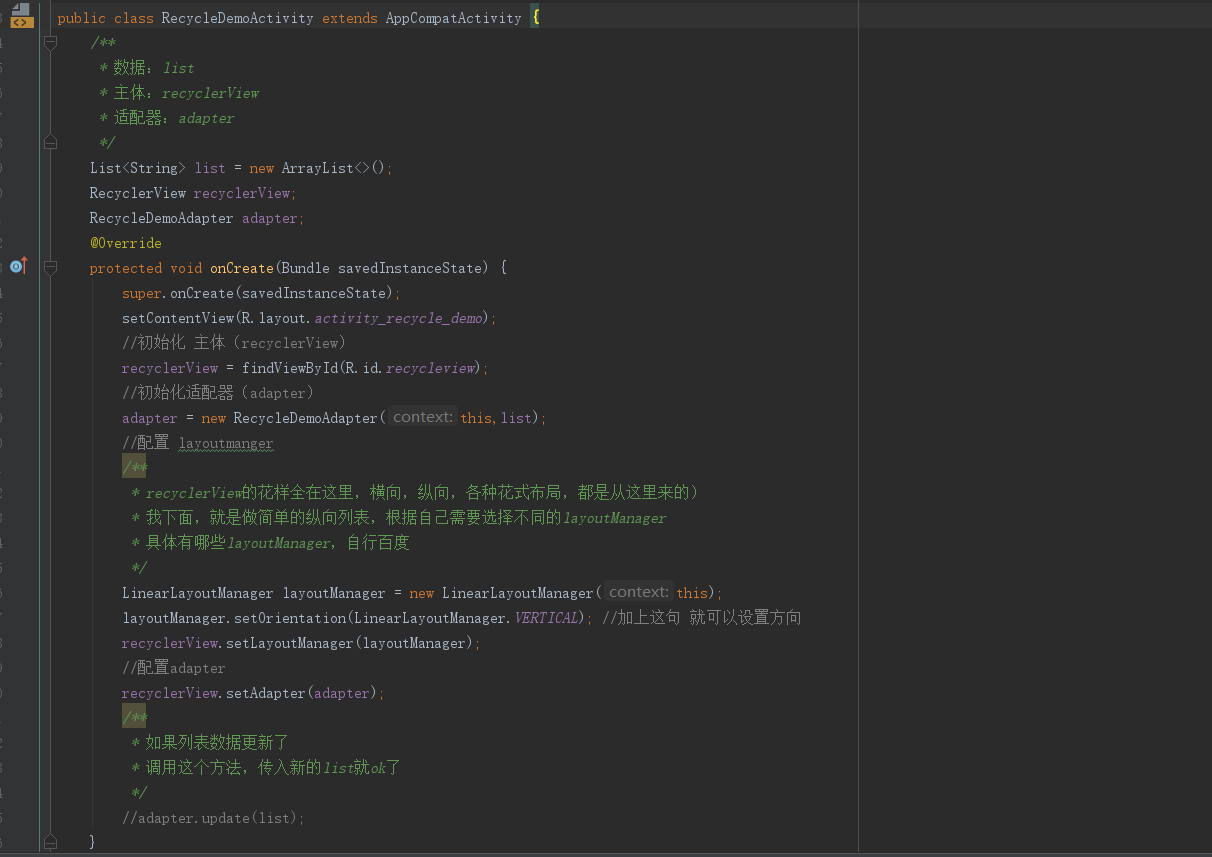Click fold end marker at onCreate closing brace
Image resolution: width=1212 pixels, height=857 pixels.
pyautogui.click(x=50, y=842)
